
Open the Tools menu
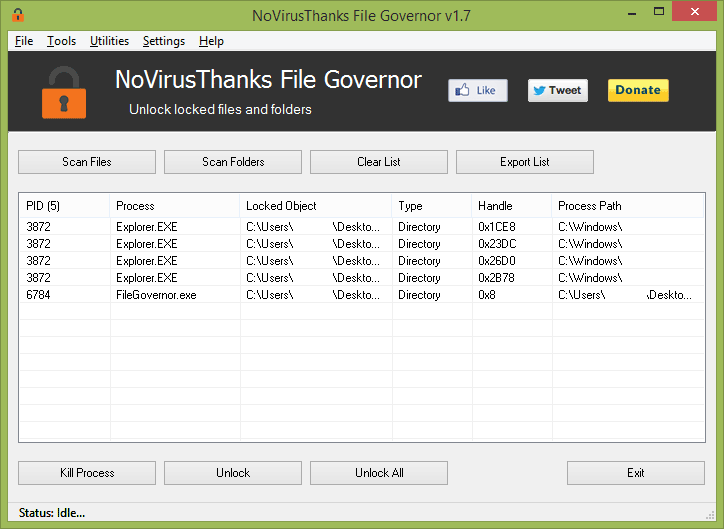(61, 41)
